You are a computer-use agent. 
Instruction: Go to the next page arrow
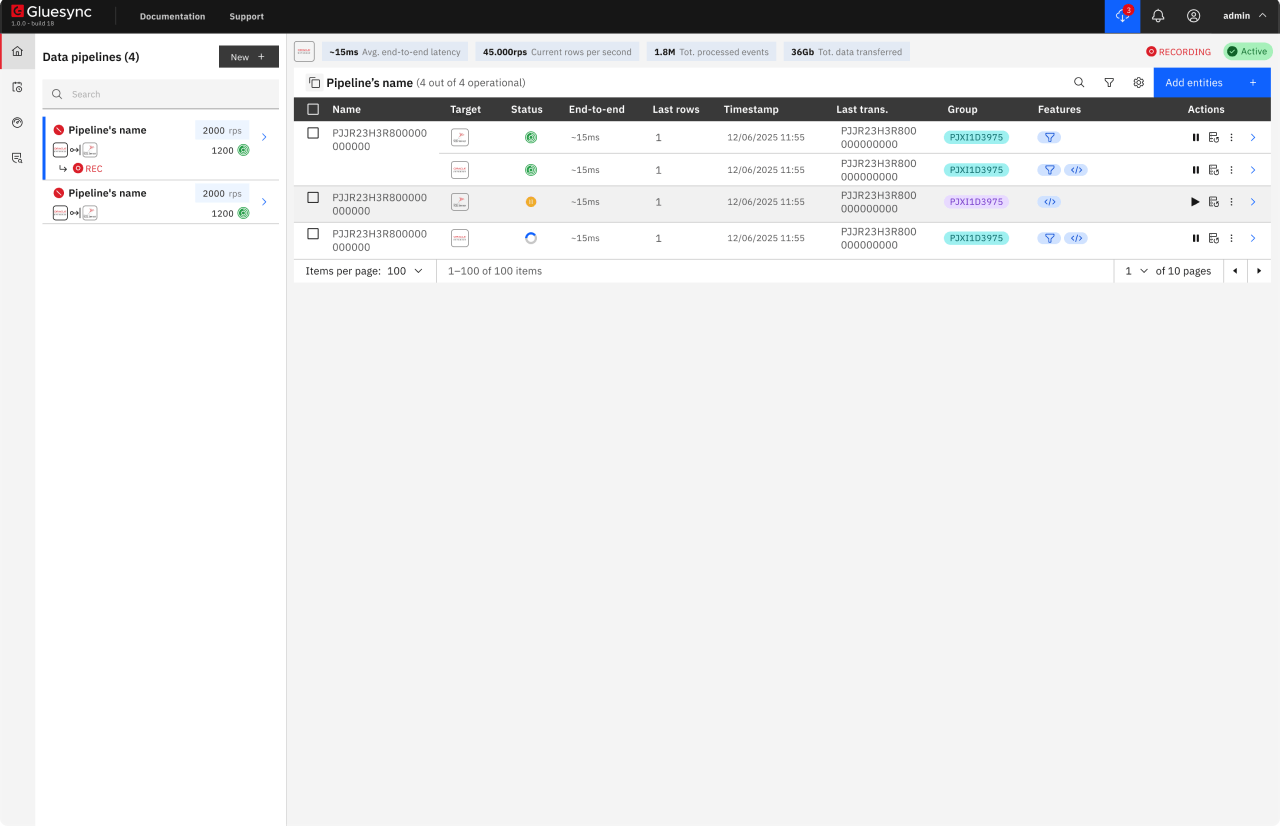click(1259, 271)
